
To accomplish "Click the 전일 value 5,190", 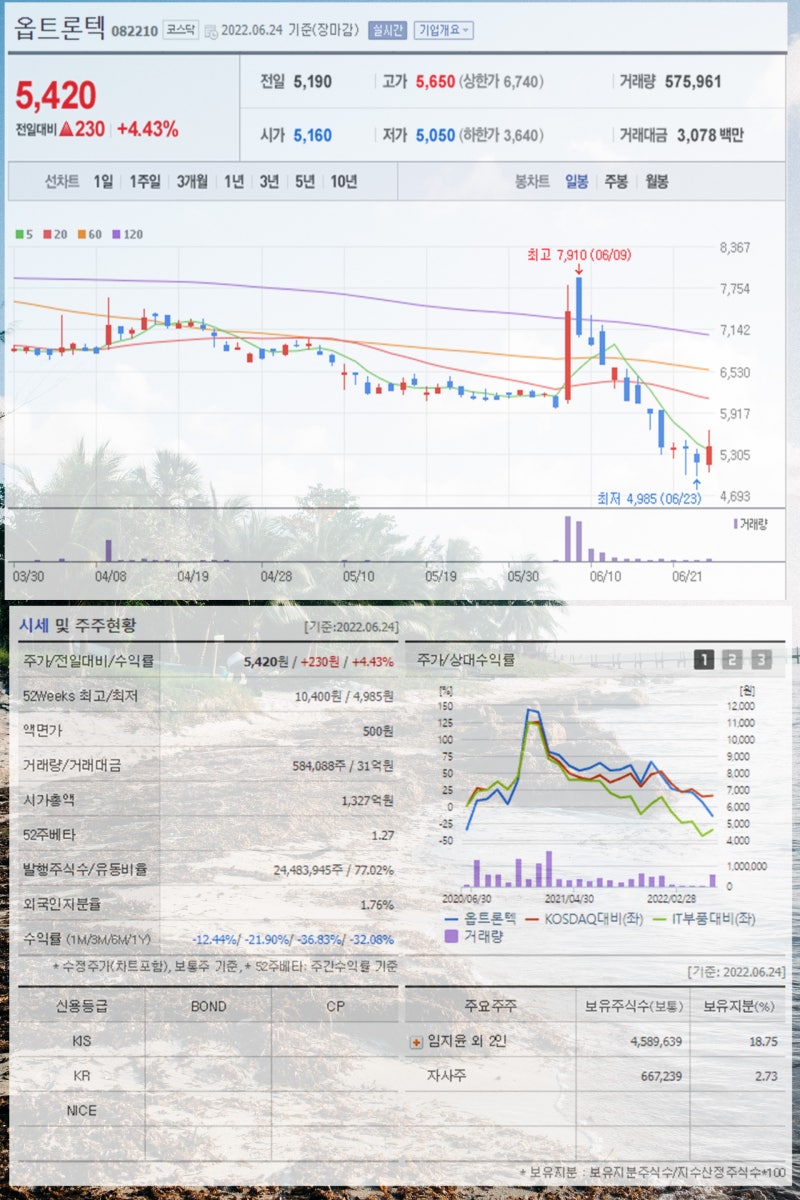I will pos(313,82).
